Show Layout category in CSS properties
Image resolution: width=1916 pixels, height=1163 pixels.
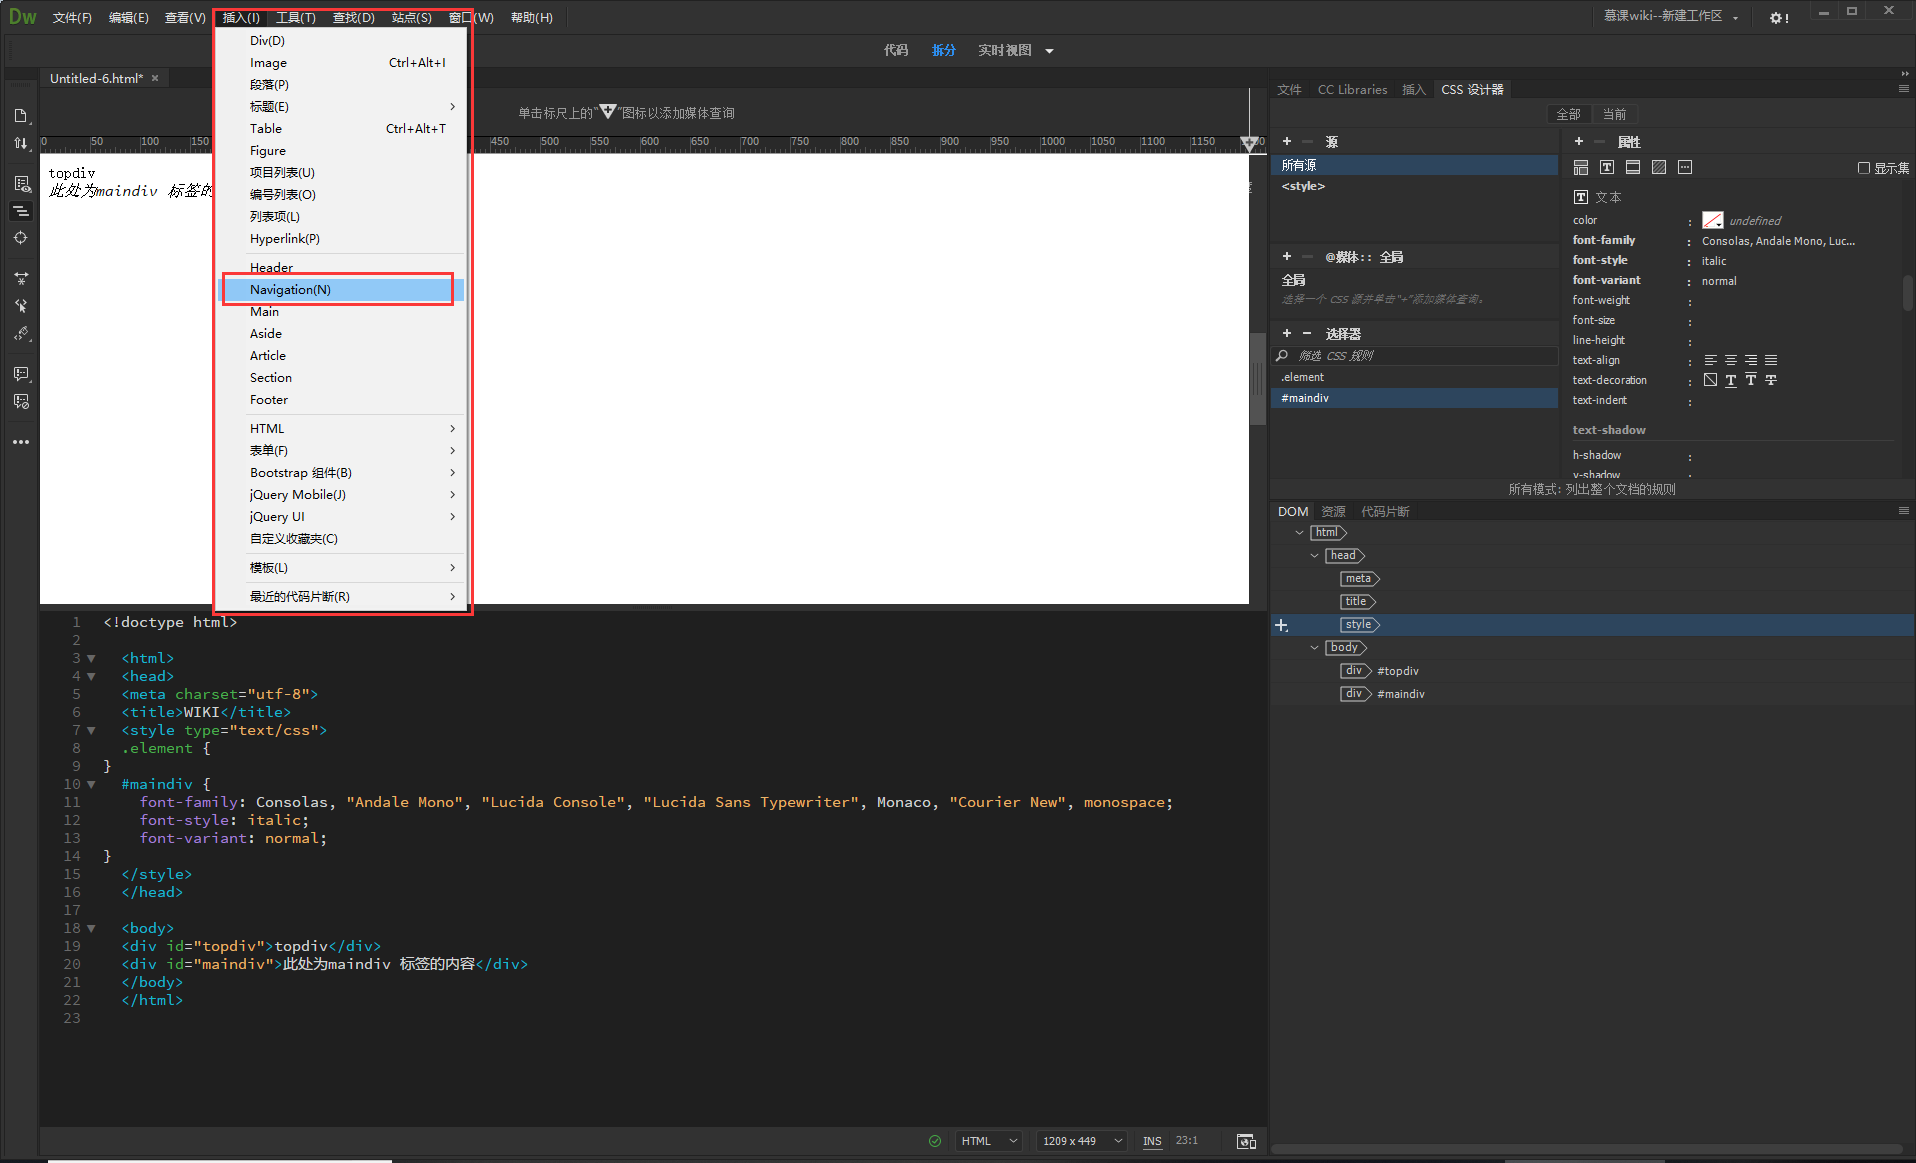(x=1581, y=167)
